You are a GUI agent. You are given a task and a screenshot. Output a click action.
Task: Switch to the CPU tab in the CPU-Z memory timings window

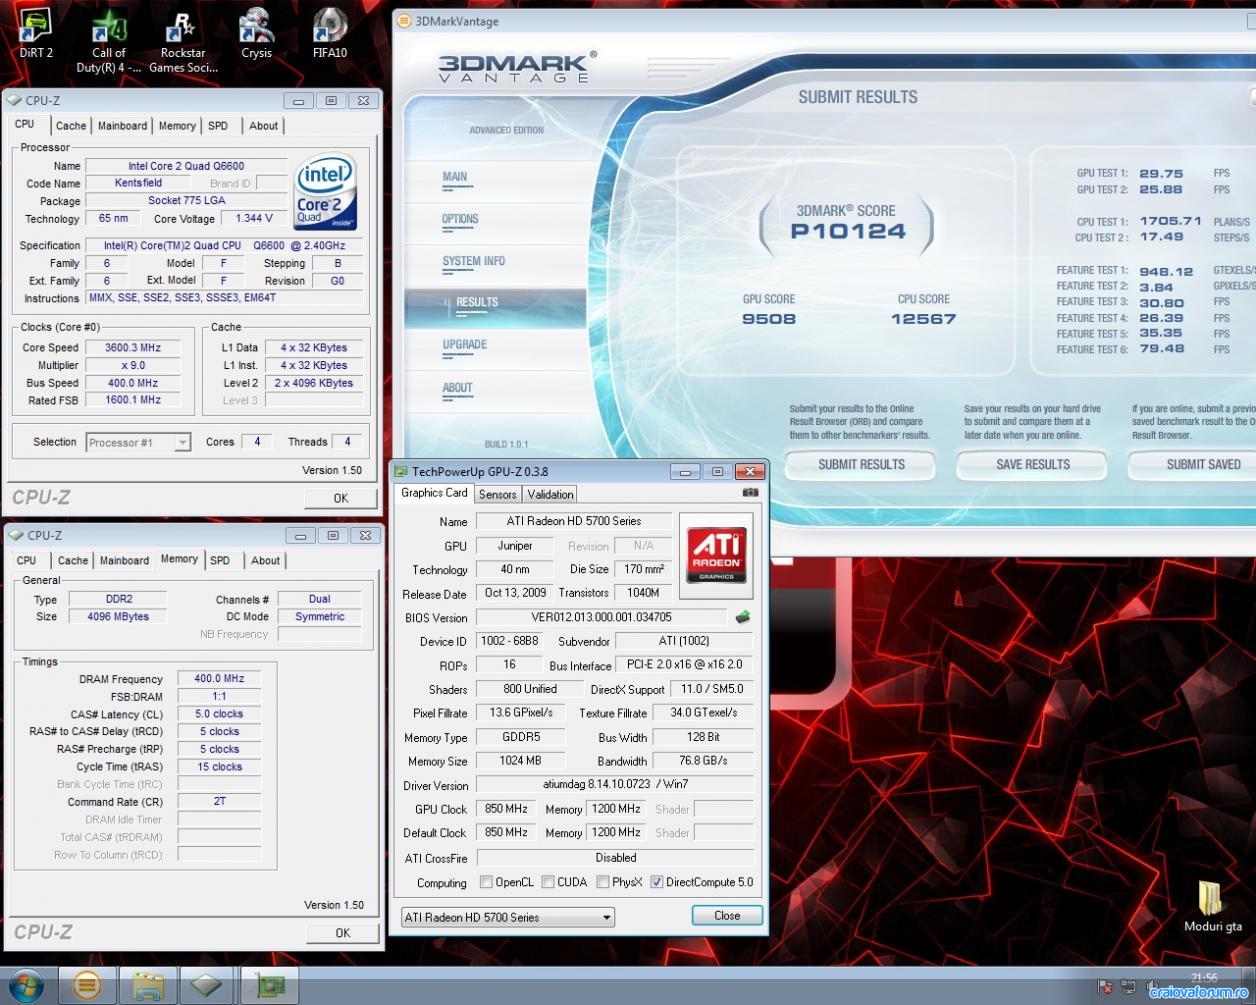click(27, 561)
